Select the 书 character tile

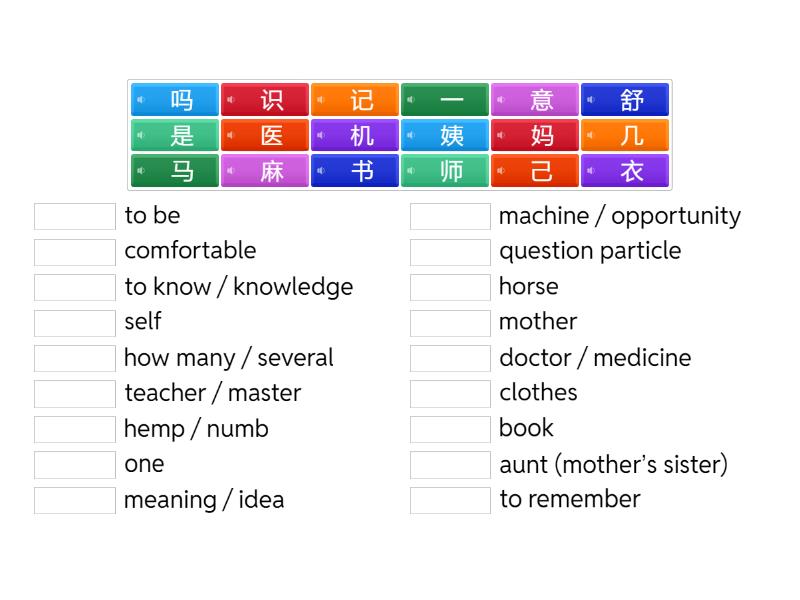(361, 171)
